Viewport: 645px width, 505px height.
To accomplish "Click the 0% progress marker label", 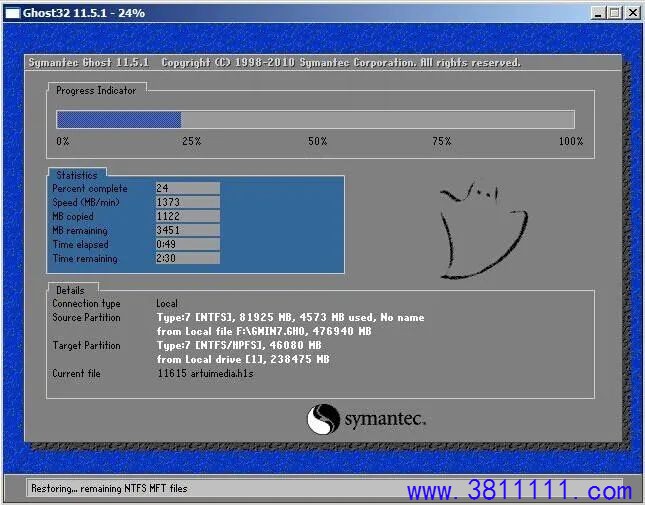I will click(x=63, y=141).
